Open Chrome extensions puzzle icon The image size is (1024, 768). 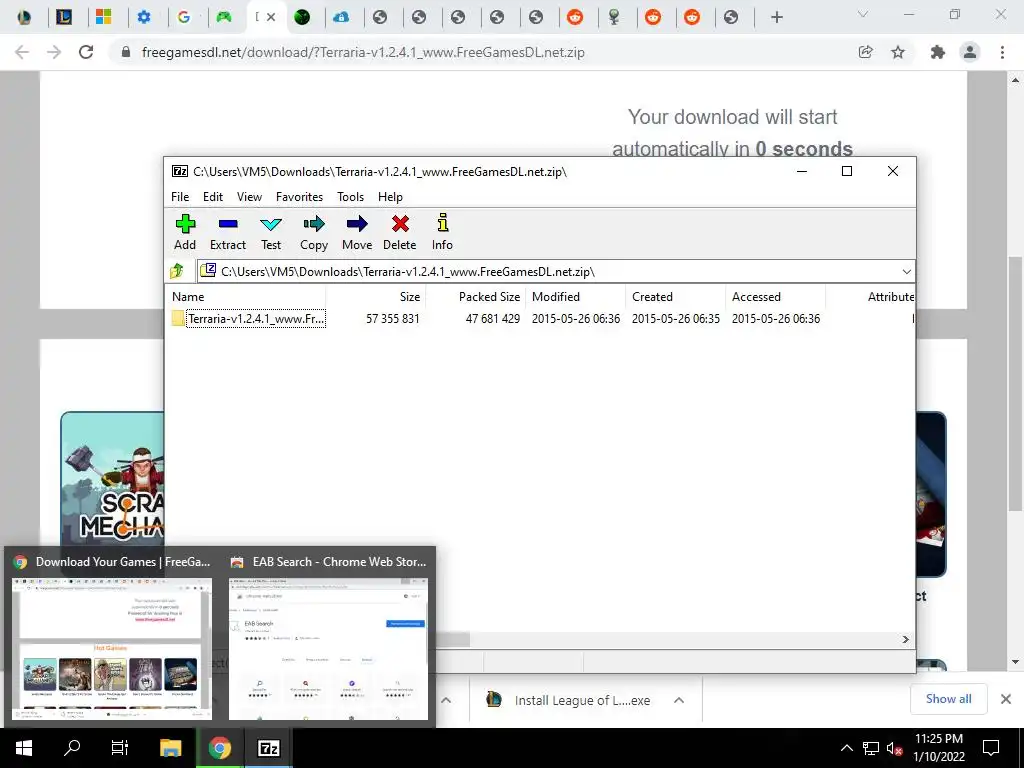pos(938,52)
